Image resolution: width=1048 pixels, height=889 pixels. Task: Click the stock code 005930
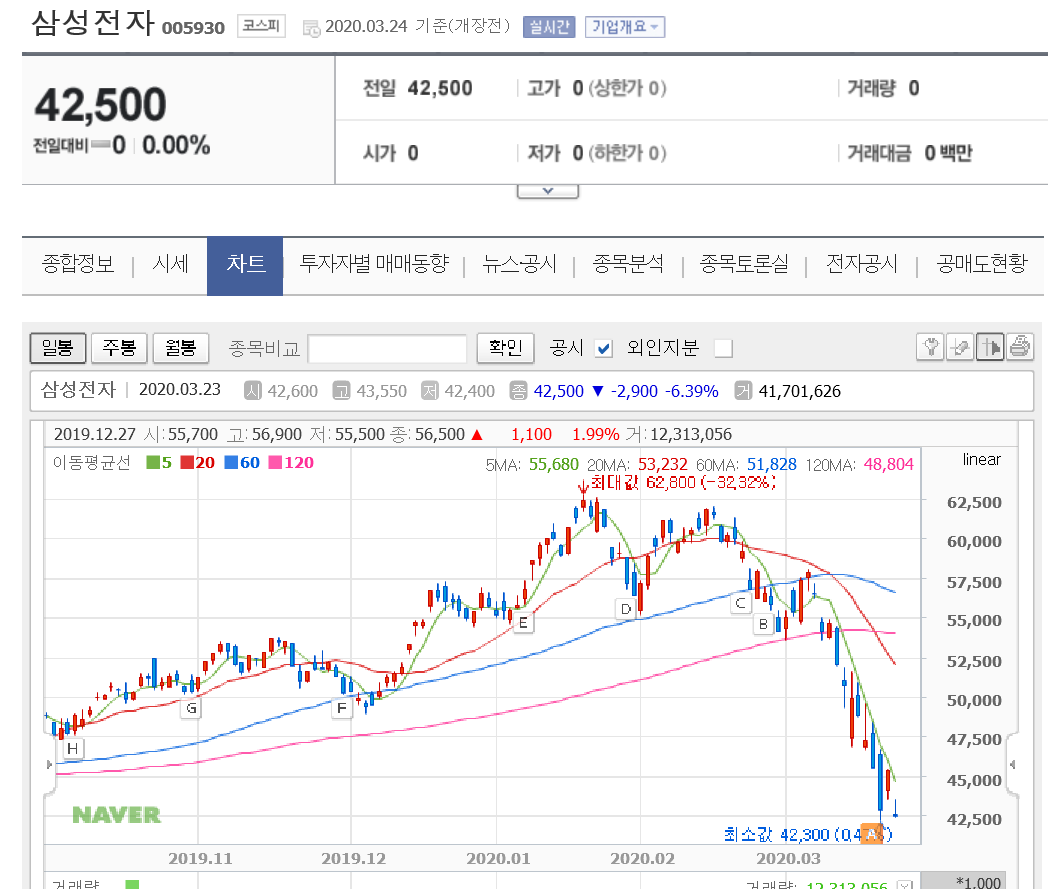[x=193, y=28]
